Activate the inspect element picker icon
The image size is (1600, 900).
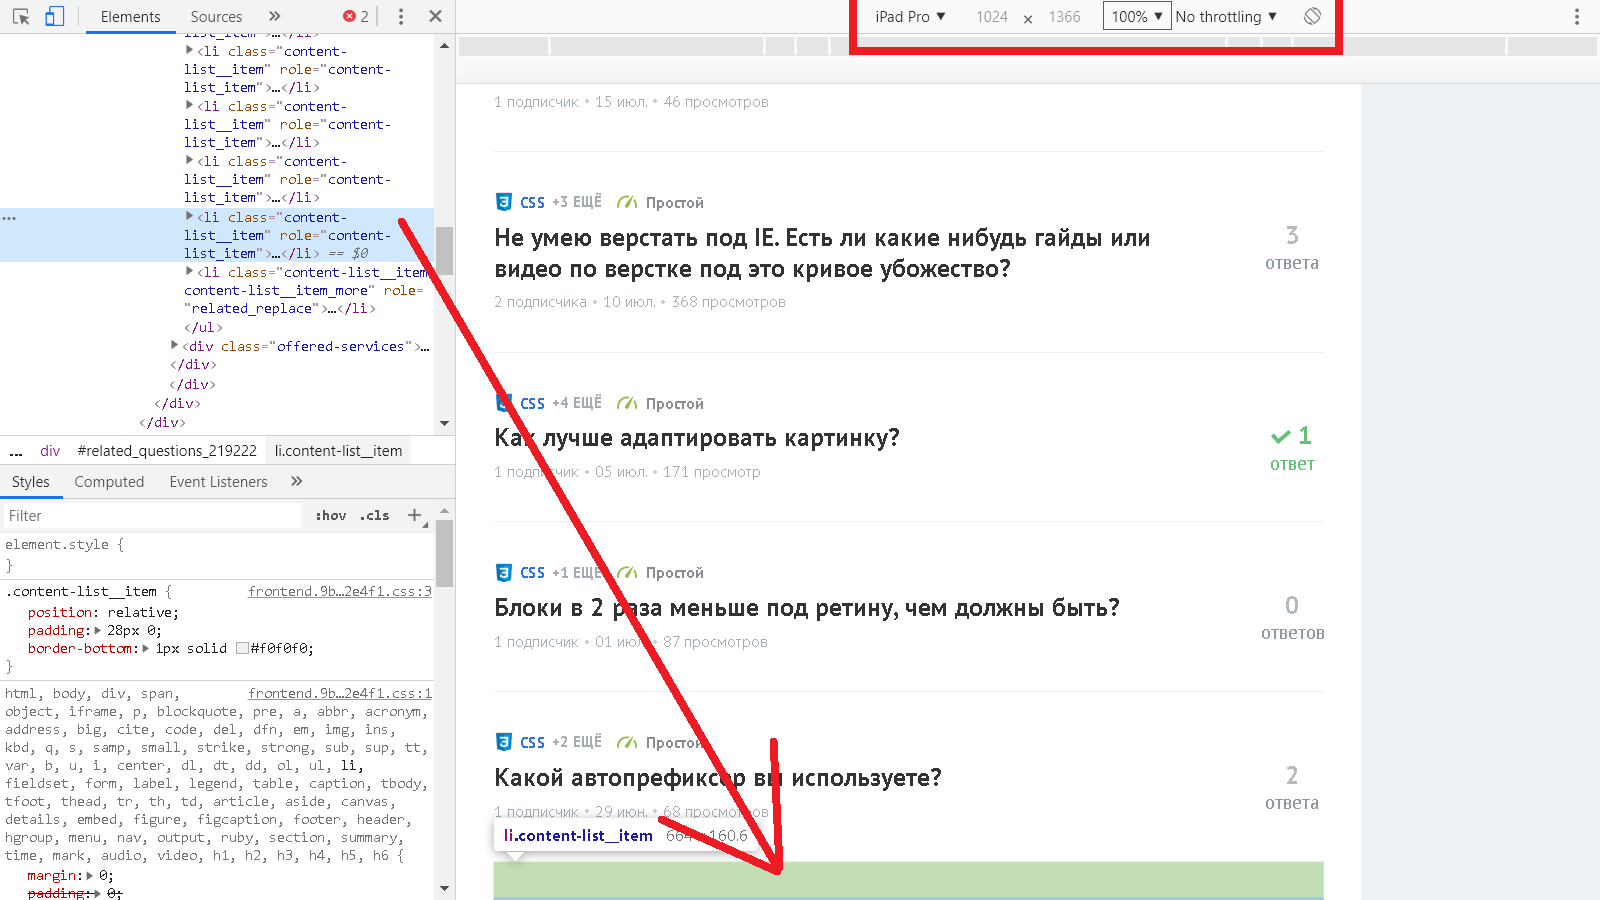pos(21,16)
